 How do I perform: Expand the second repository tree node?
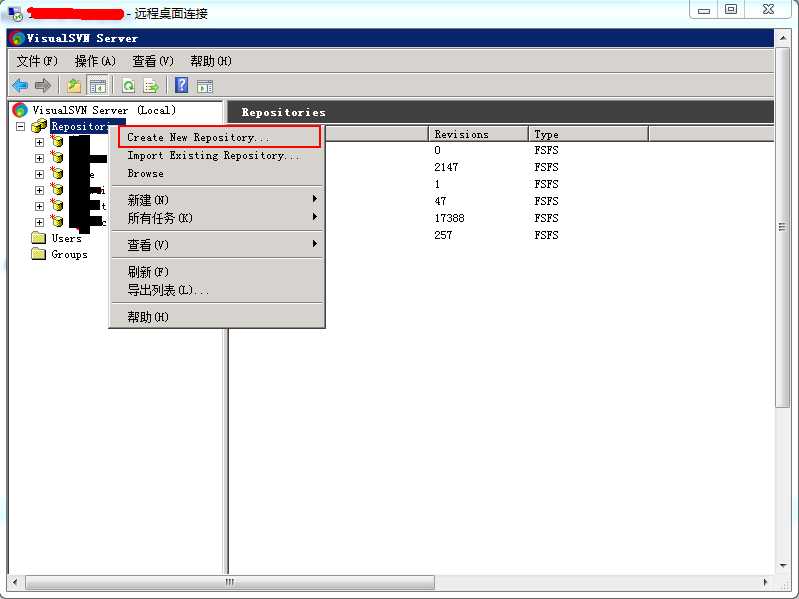(x=39, y=158)
